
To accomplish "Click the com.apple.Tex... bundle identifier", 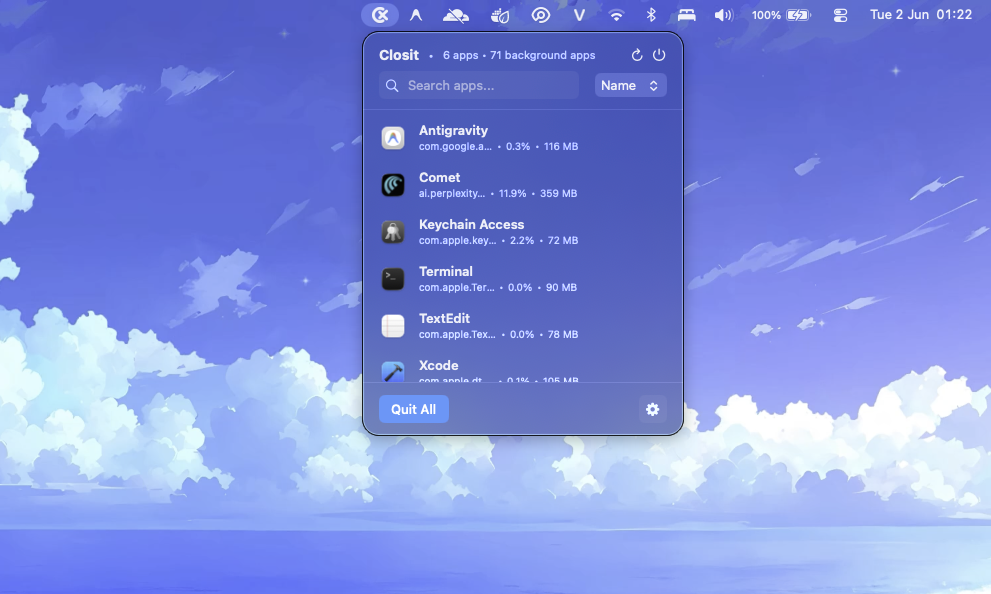I will (457, 334).
